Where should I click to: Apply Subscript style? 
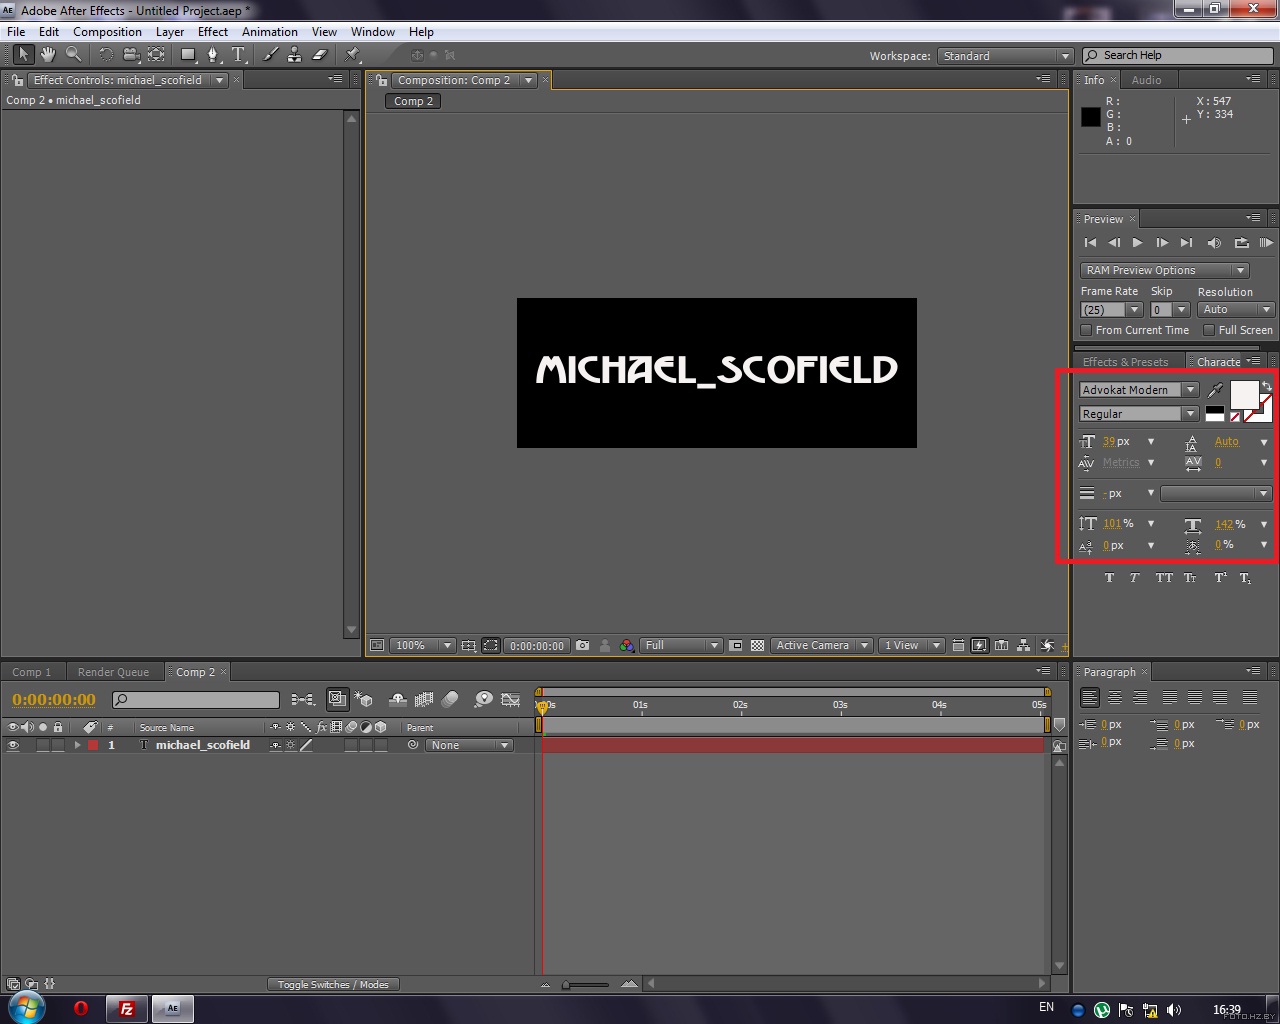(1245, 578)
